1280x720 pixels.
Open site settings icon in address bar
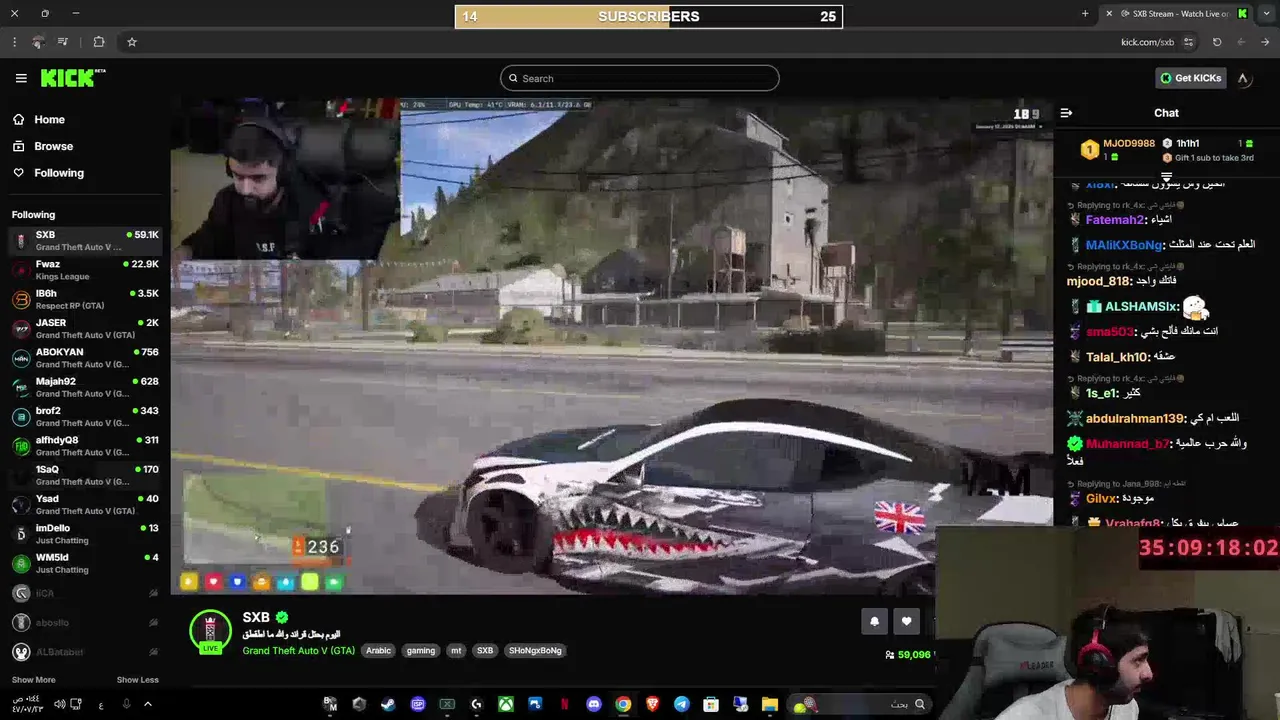pos(1188,42)
